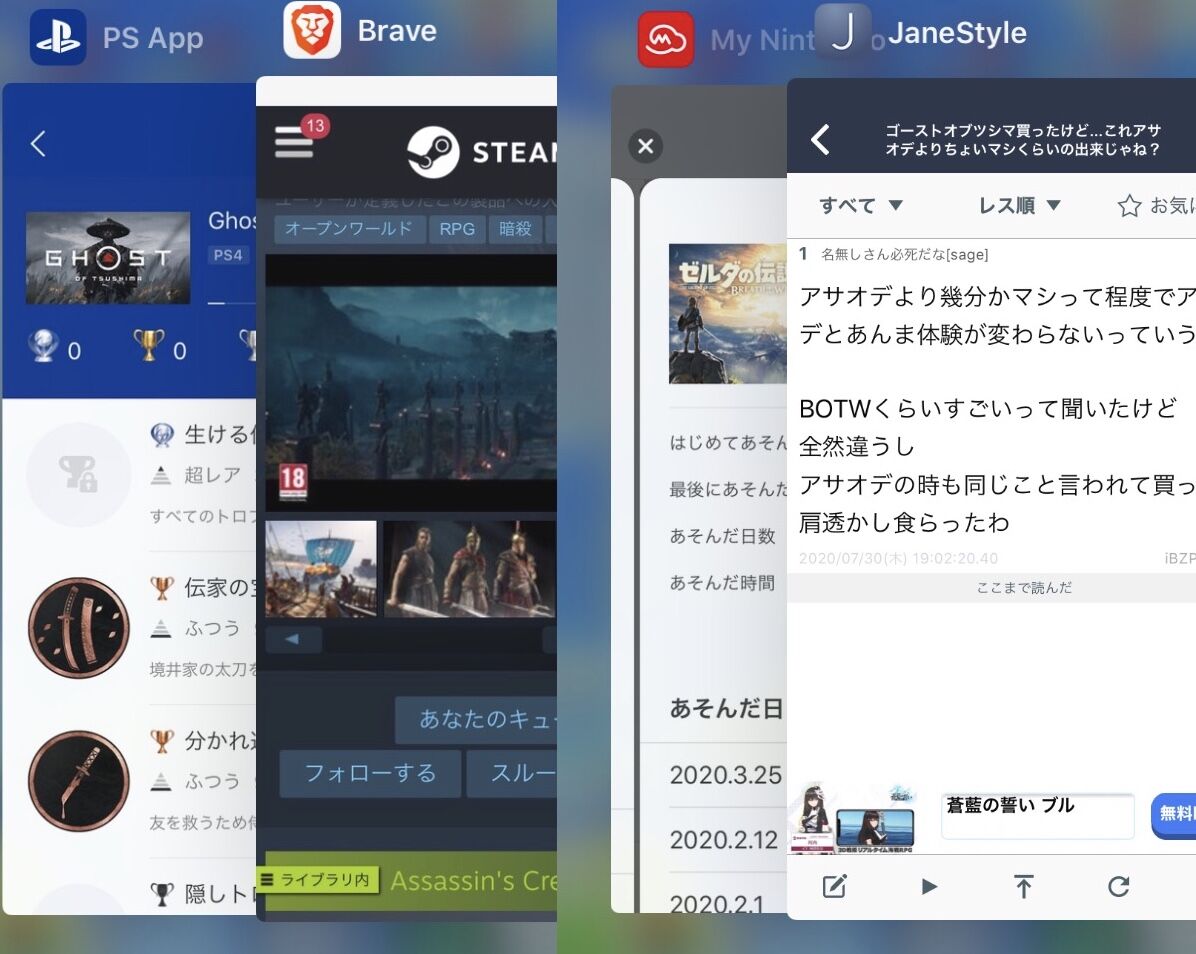Viewport: 1196px width, 954px height.
Task: Click the left scroll arrow under Steam screenshots
Action: pyautogui.click(x=293, y=639)
